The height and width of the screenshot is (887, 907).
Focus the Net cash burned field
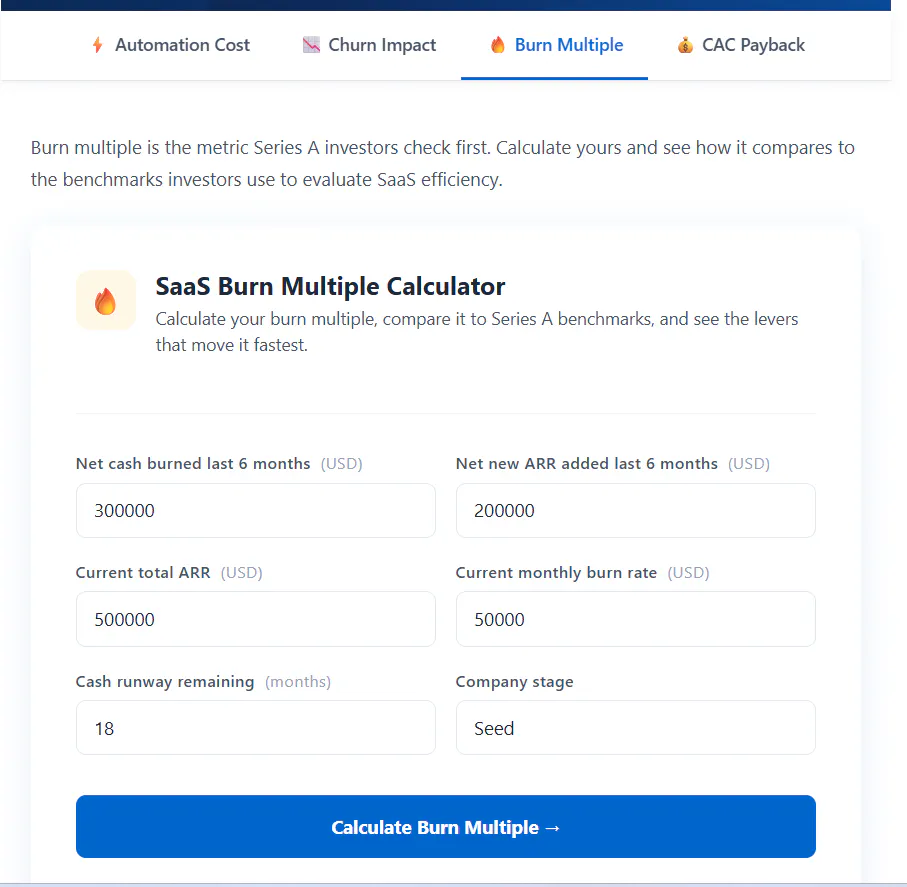click(x=256, y=510)
